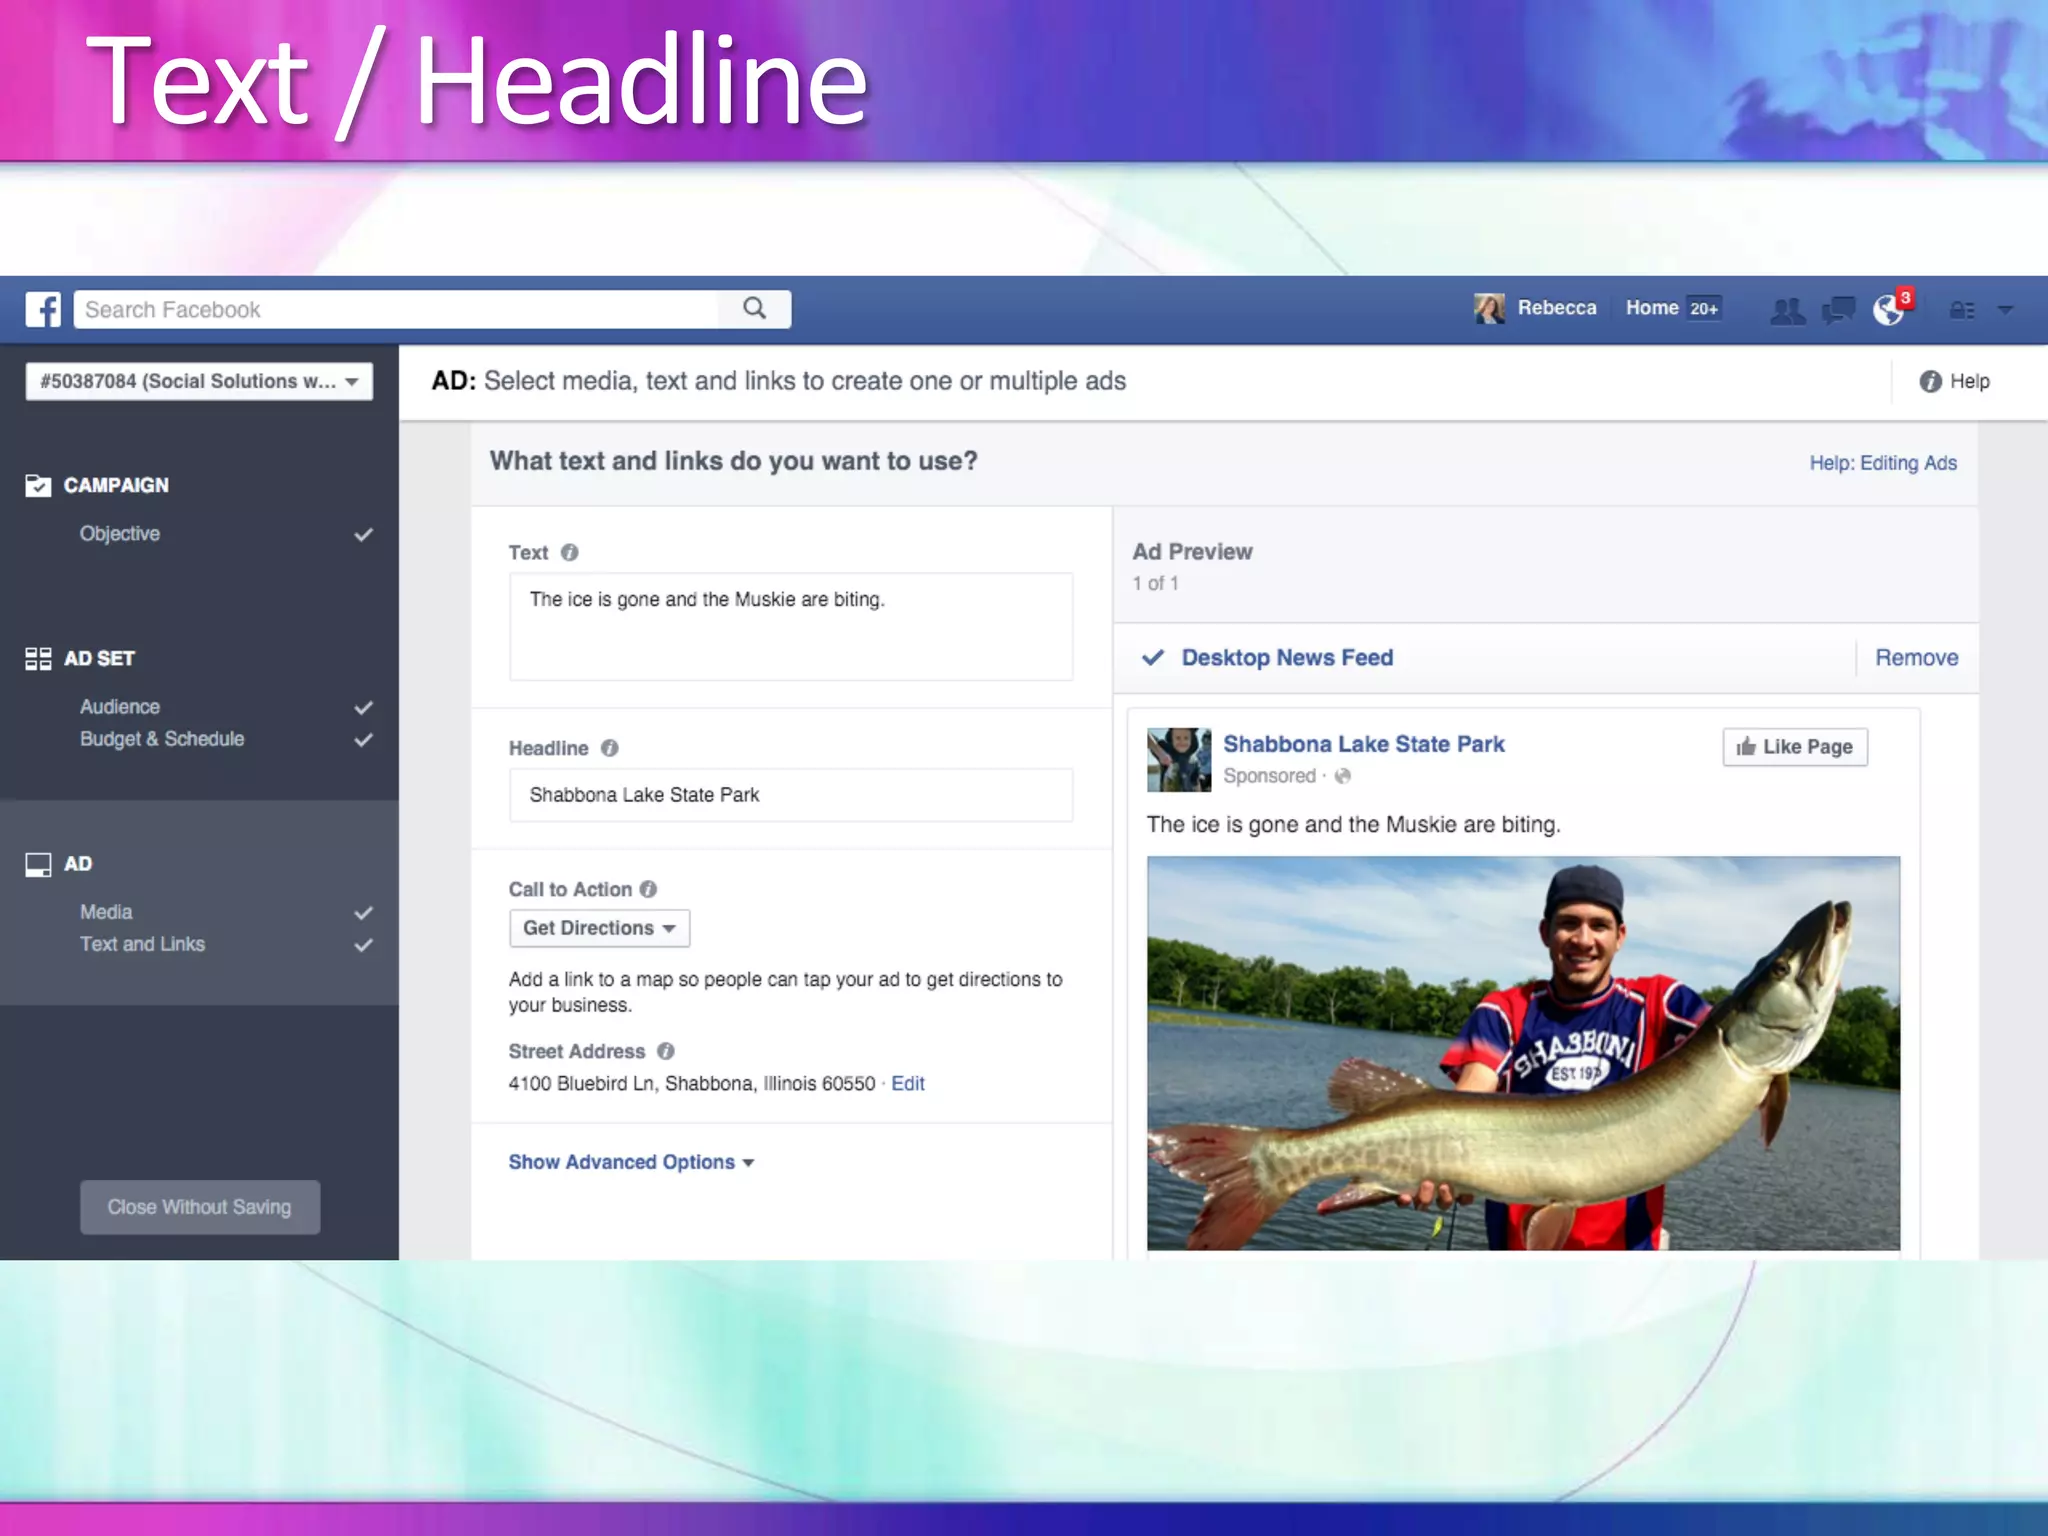Open Media section in sidebar
This screenshot has width=2048, height=1536.
click(106, 912)
